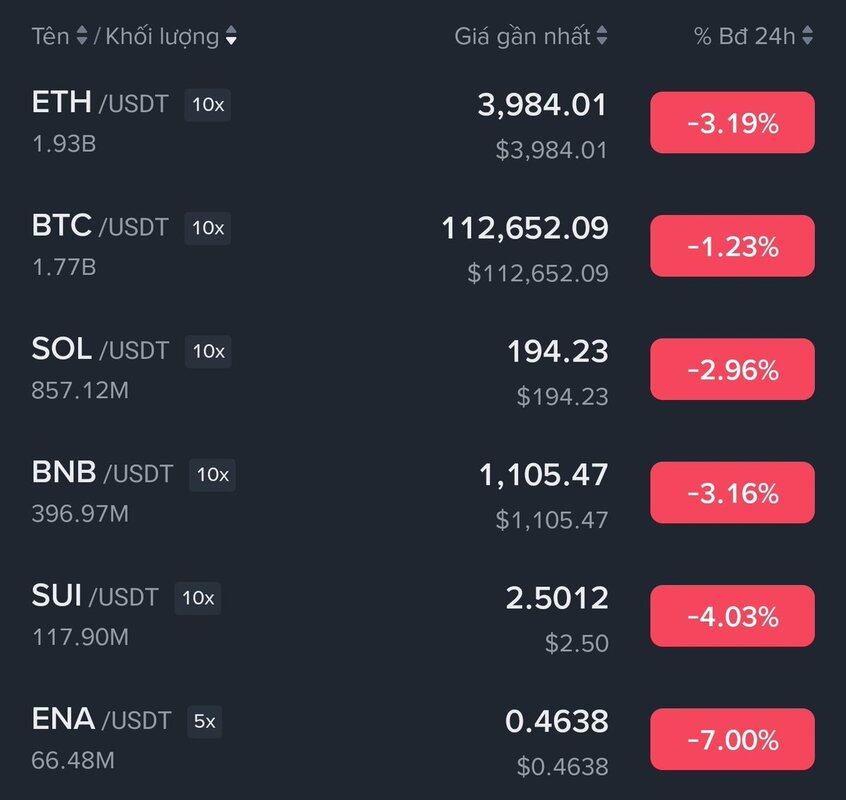Tap the 10x leverage badge for SOL
846x800 pixels.
click(208, 351)
